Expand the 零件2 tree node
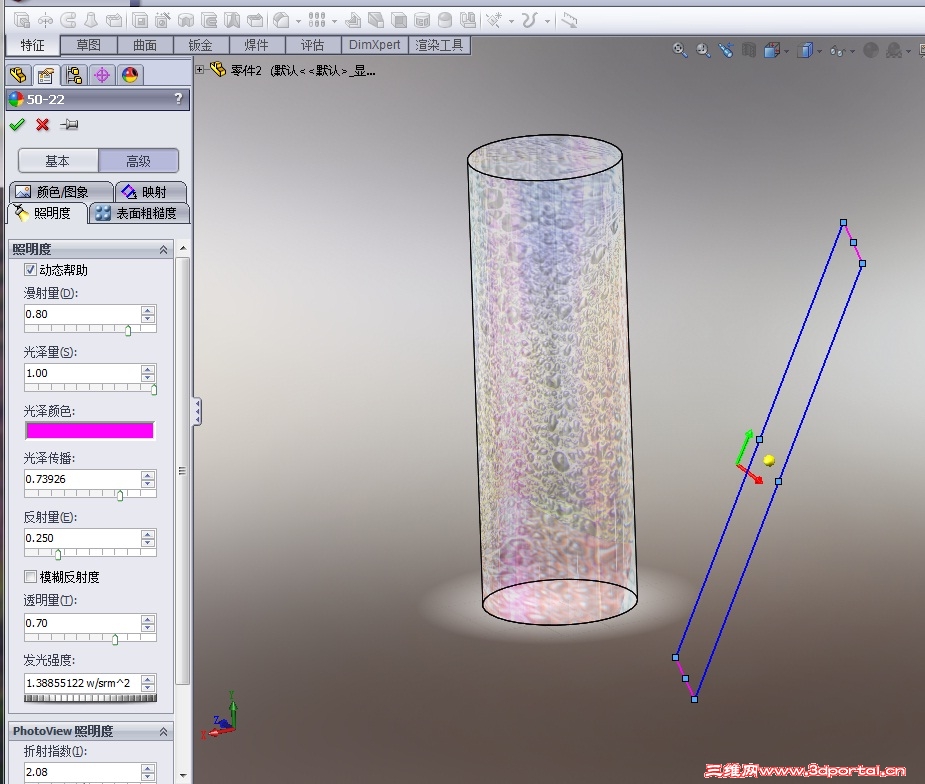The image size is (925, 784). [199, 70]
